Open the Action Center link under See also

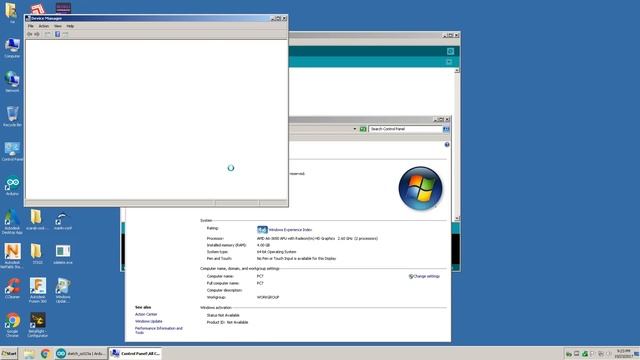pos(146,314)
